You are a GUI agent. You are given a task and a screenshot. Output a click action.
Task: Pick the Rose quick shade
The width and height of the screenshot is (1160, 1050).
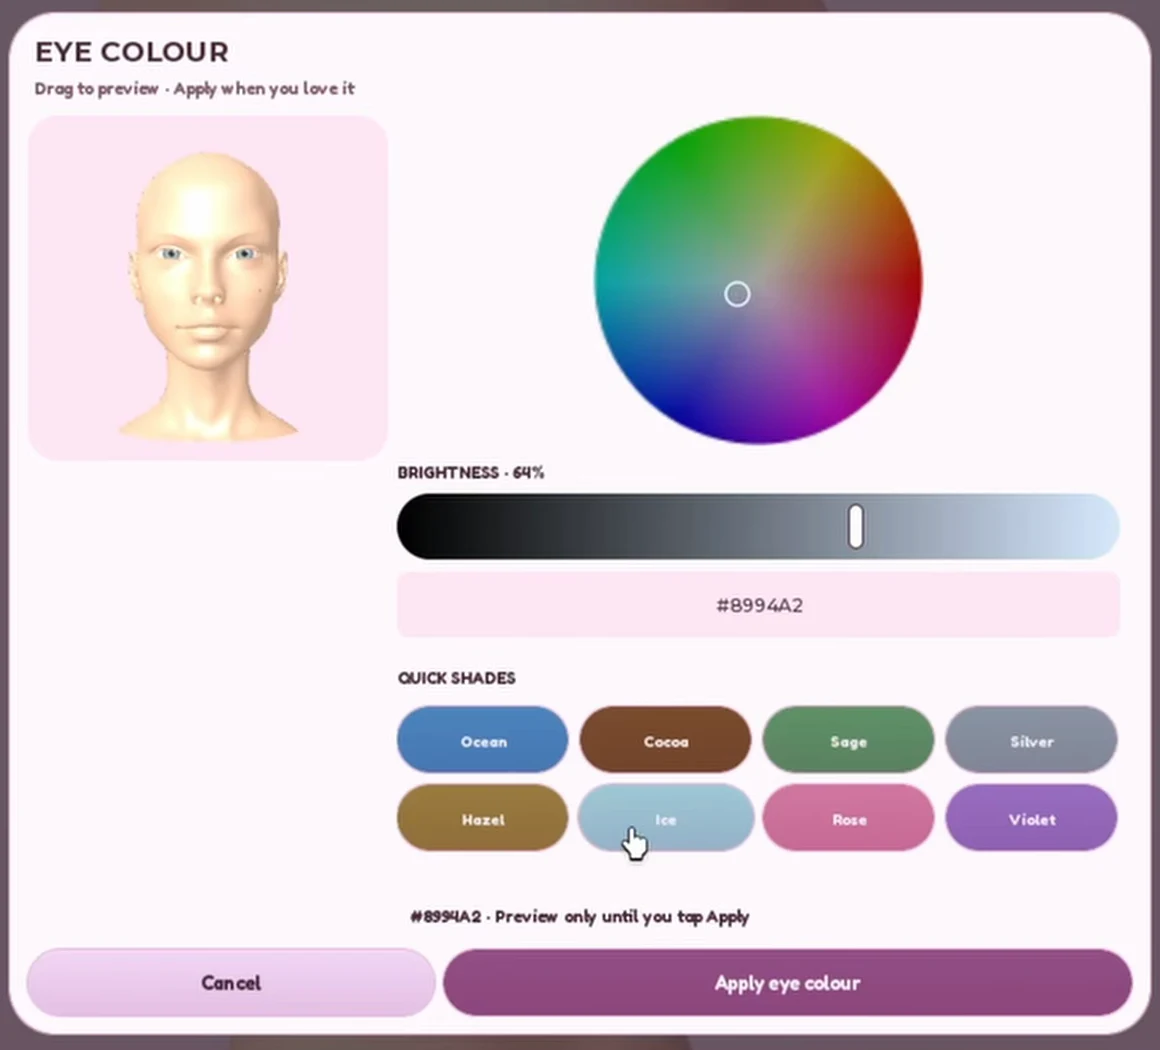848,818
